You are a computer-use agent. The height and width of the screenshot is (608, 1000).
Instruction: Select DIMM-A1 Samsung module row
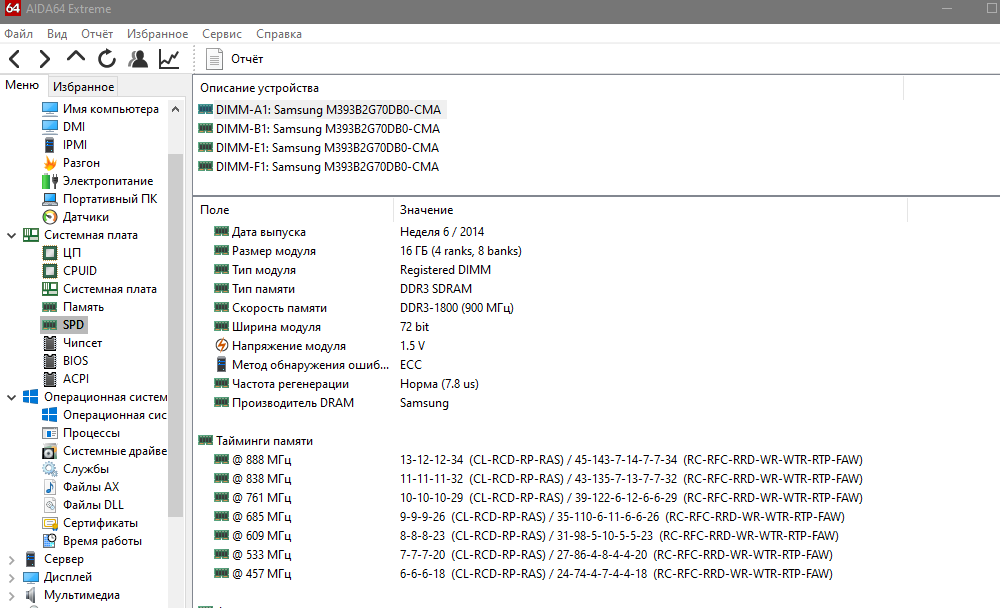click(320, 110)
